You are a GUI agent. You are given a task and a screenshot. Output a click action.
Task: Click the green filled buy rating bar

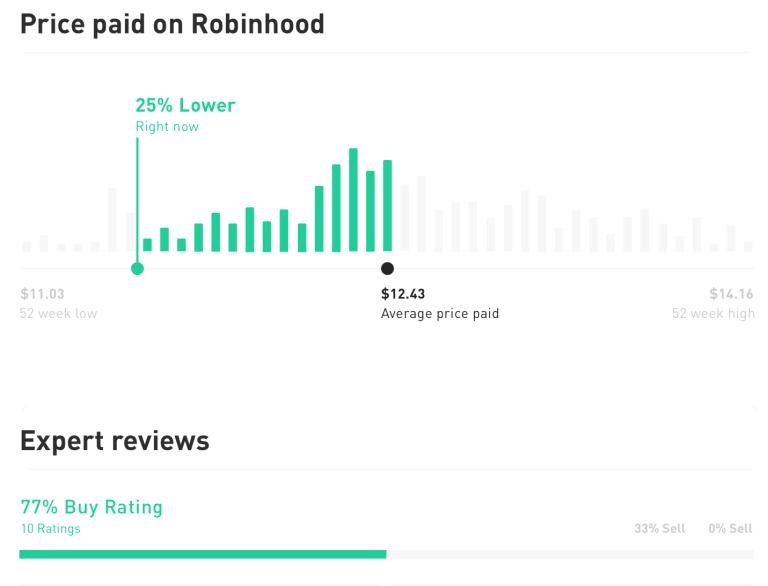(x=202, y=553)
